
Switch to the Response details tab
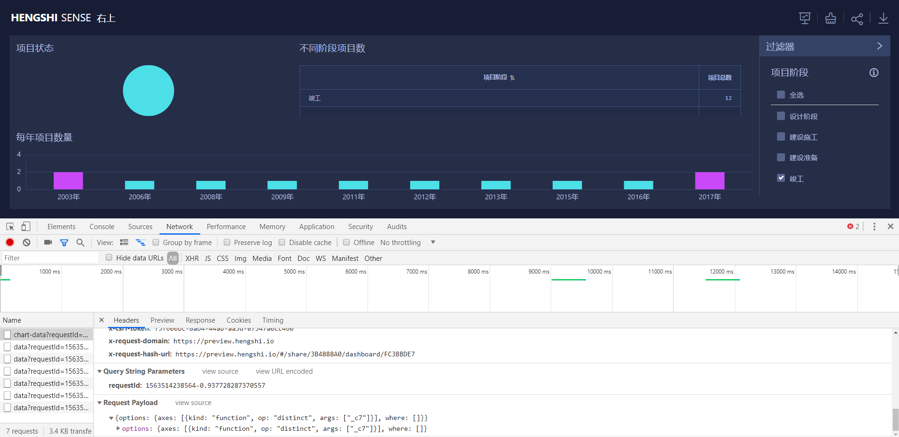pyautogui.click(x=200, y=320)
